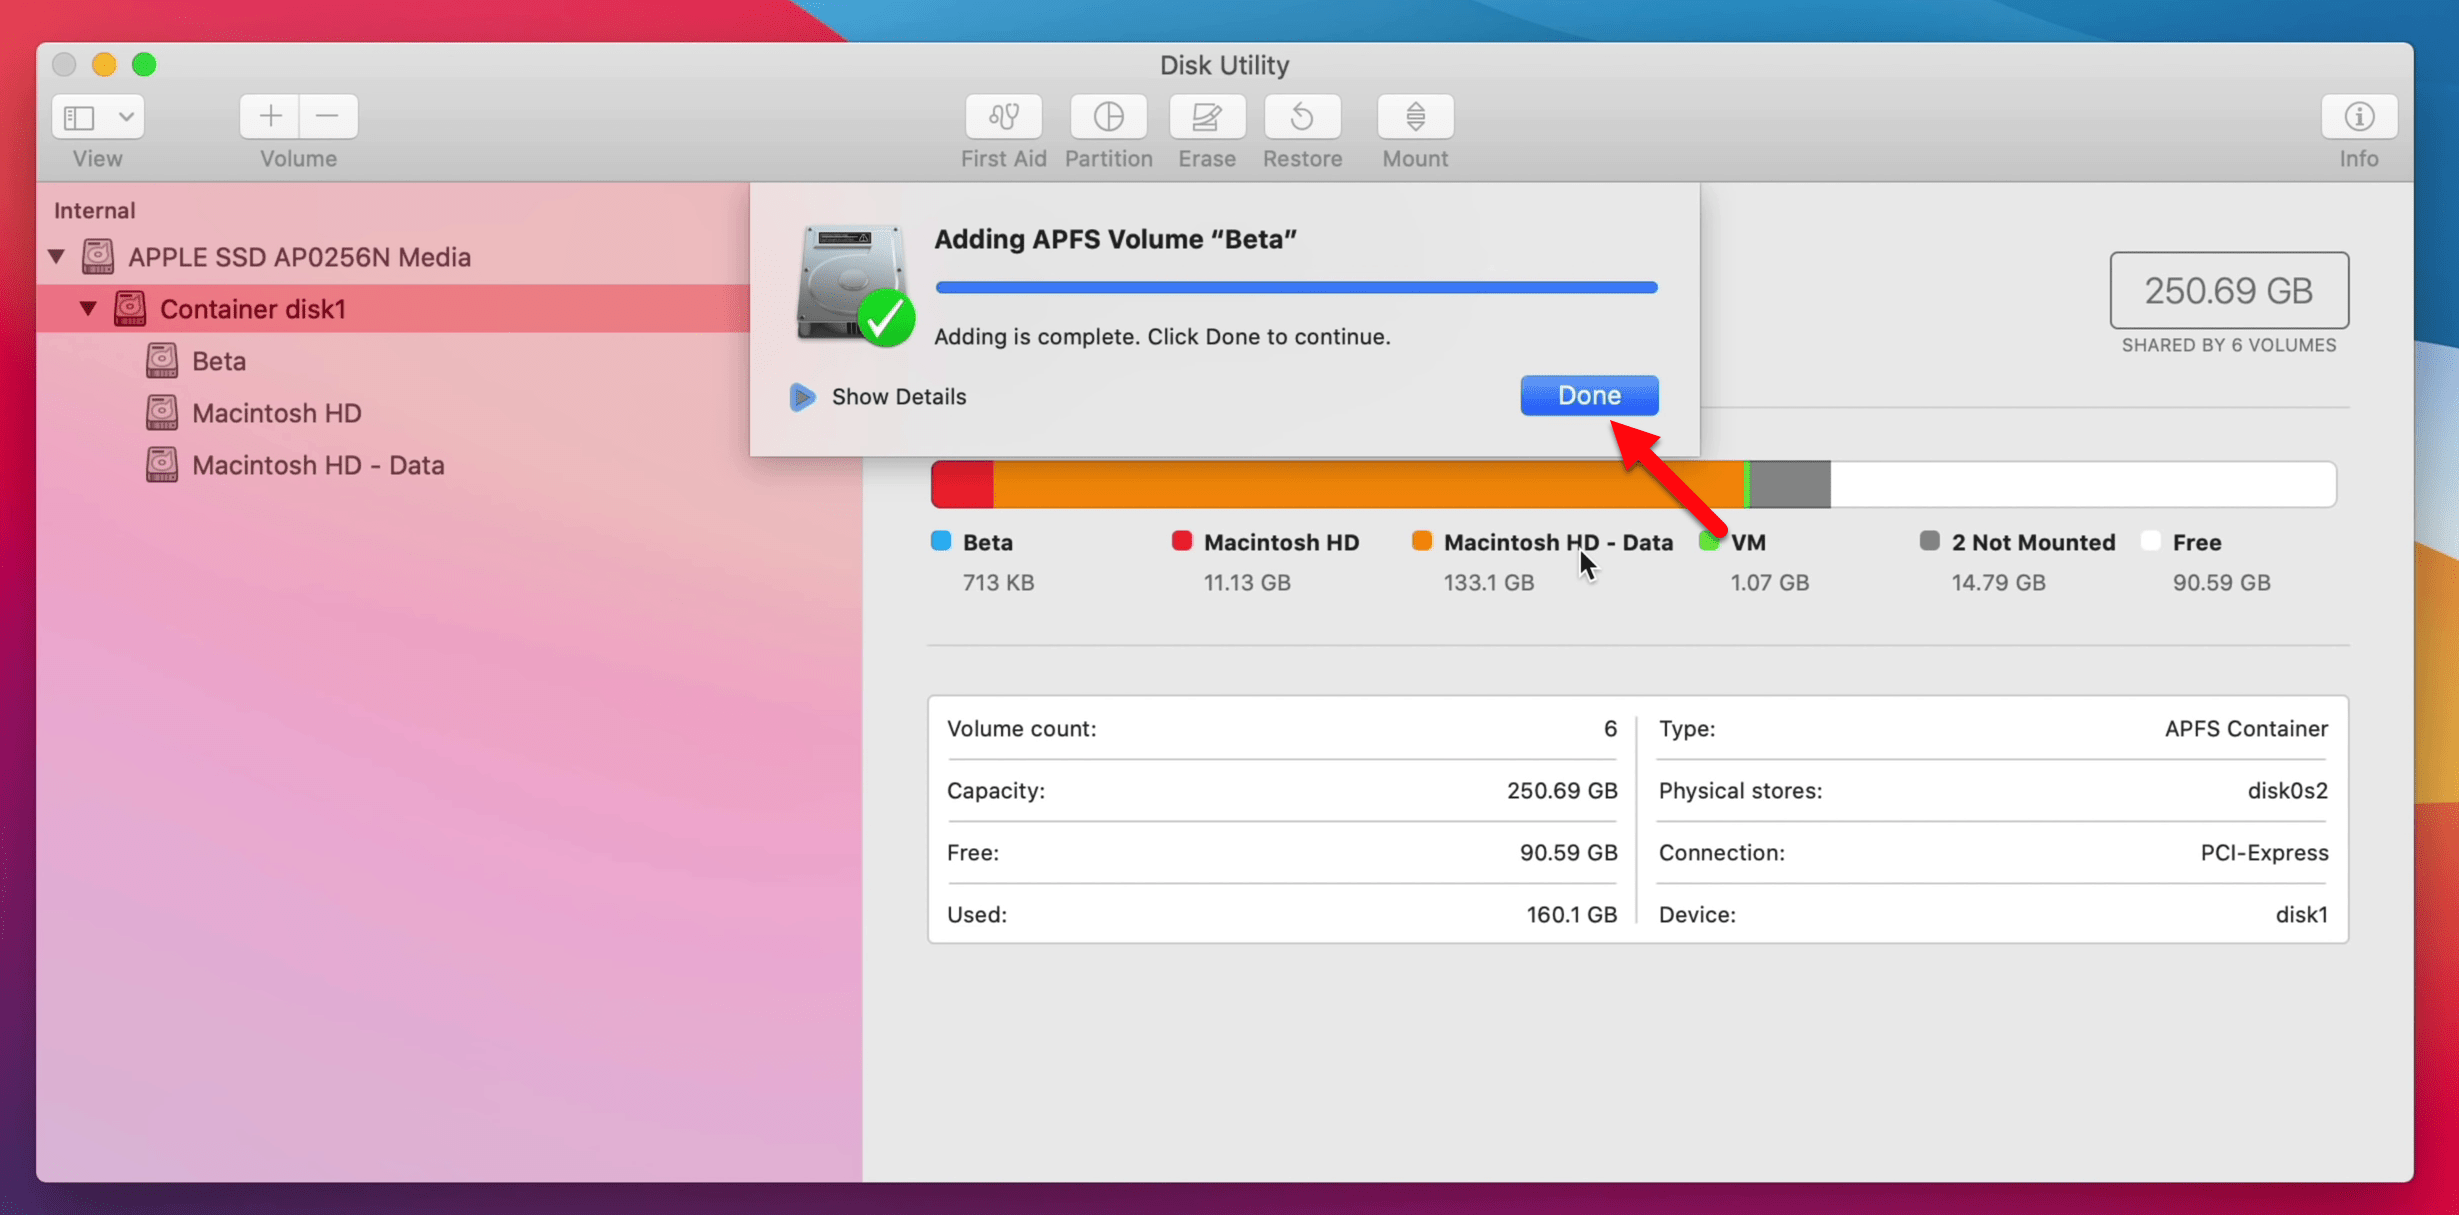Click the Container disk1 disk icon

(130, 308)
